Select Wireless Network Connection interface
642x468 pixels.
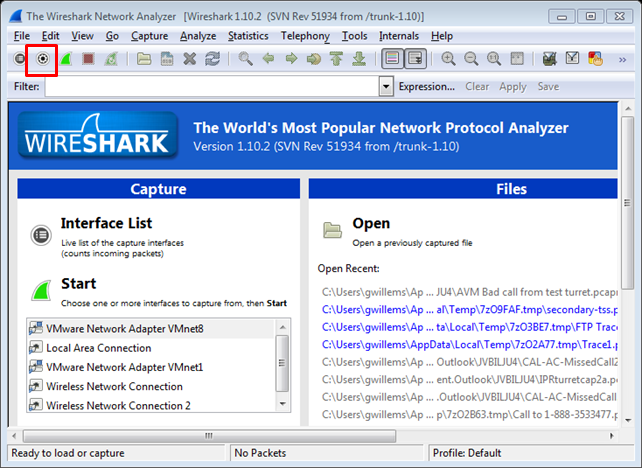point(151,387)
